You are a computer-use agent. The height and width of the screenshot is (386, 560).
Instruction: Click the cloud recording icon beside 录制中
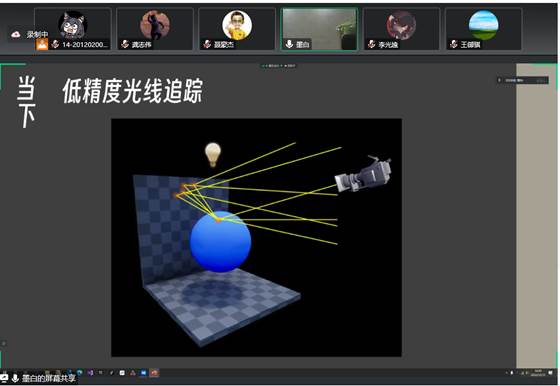click(15, 34)
